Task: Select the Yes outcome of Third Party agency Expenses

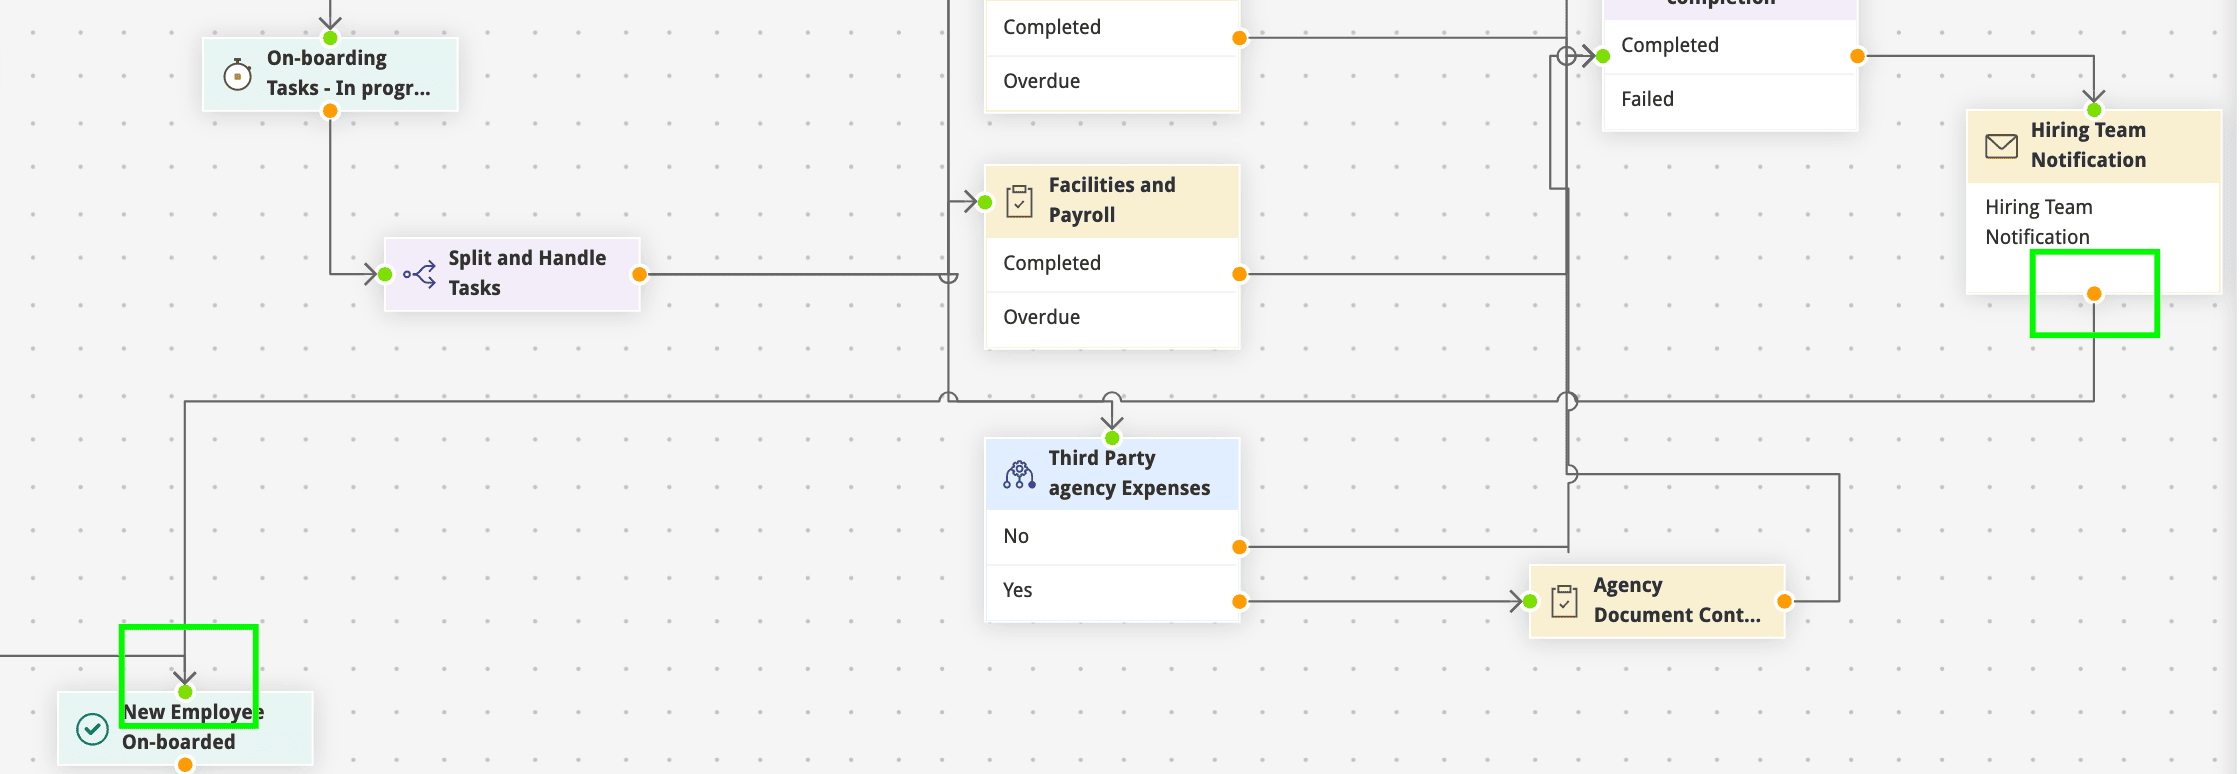Action: point(1018,590)
